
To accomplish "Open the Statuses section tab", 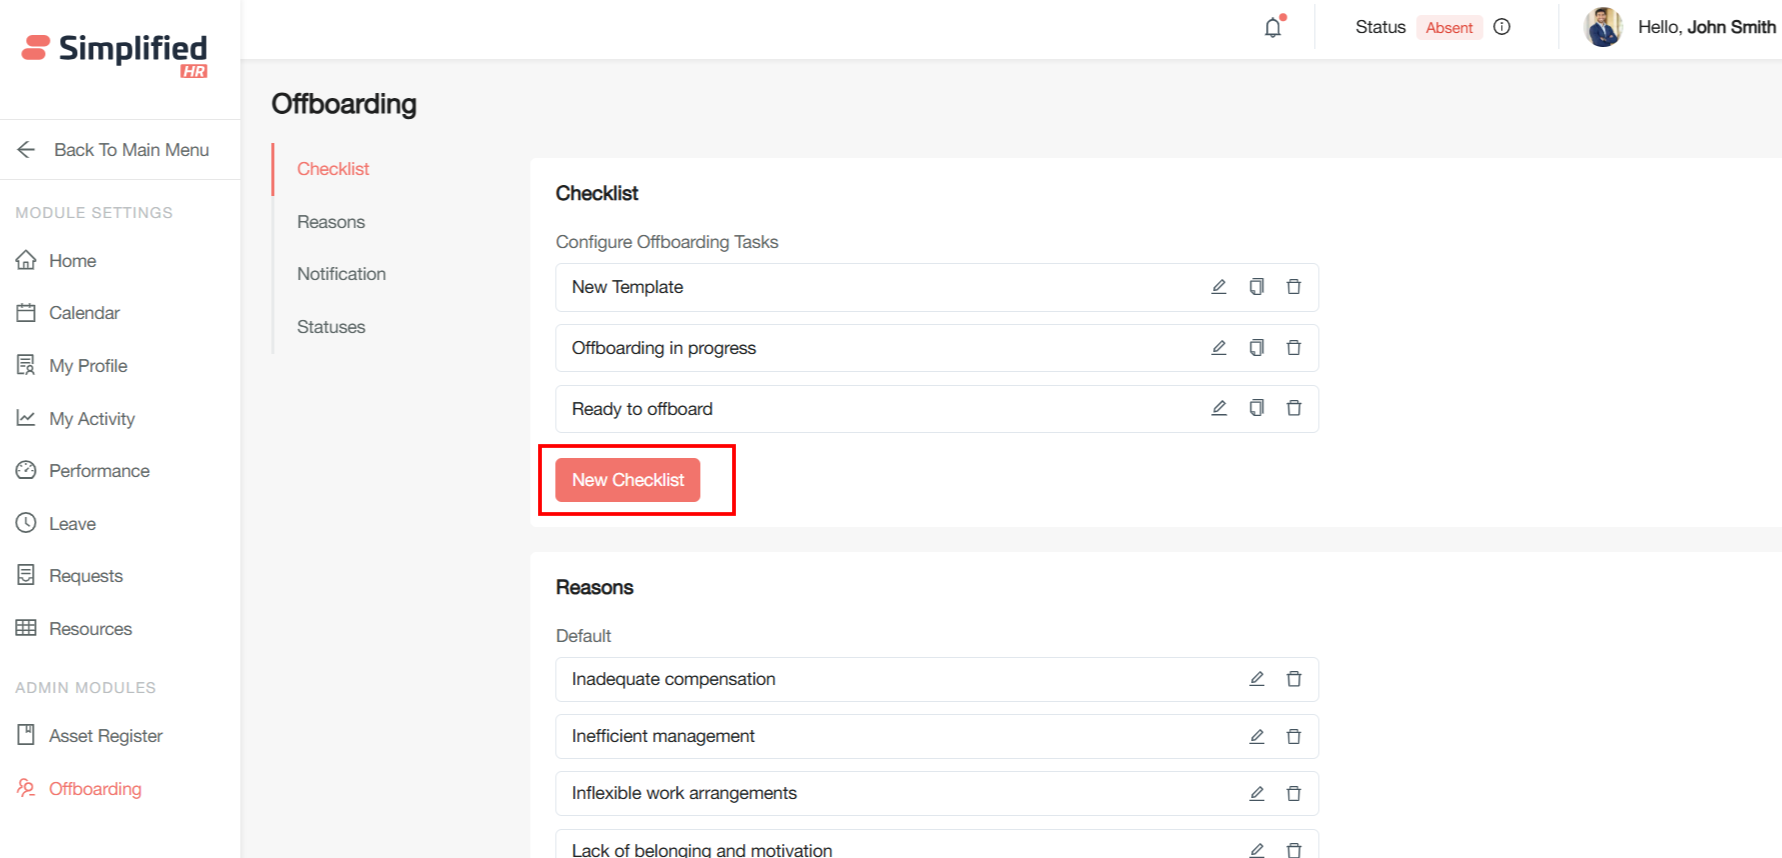I will [x=331, y=327].
